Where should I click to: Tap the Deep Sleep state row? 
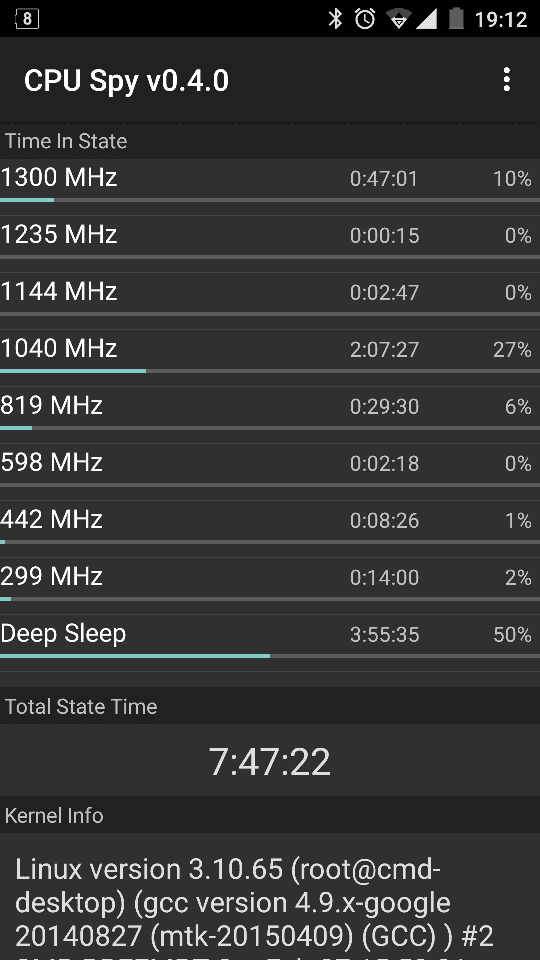[270, 637]
